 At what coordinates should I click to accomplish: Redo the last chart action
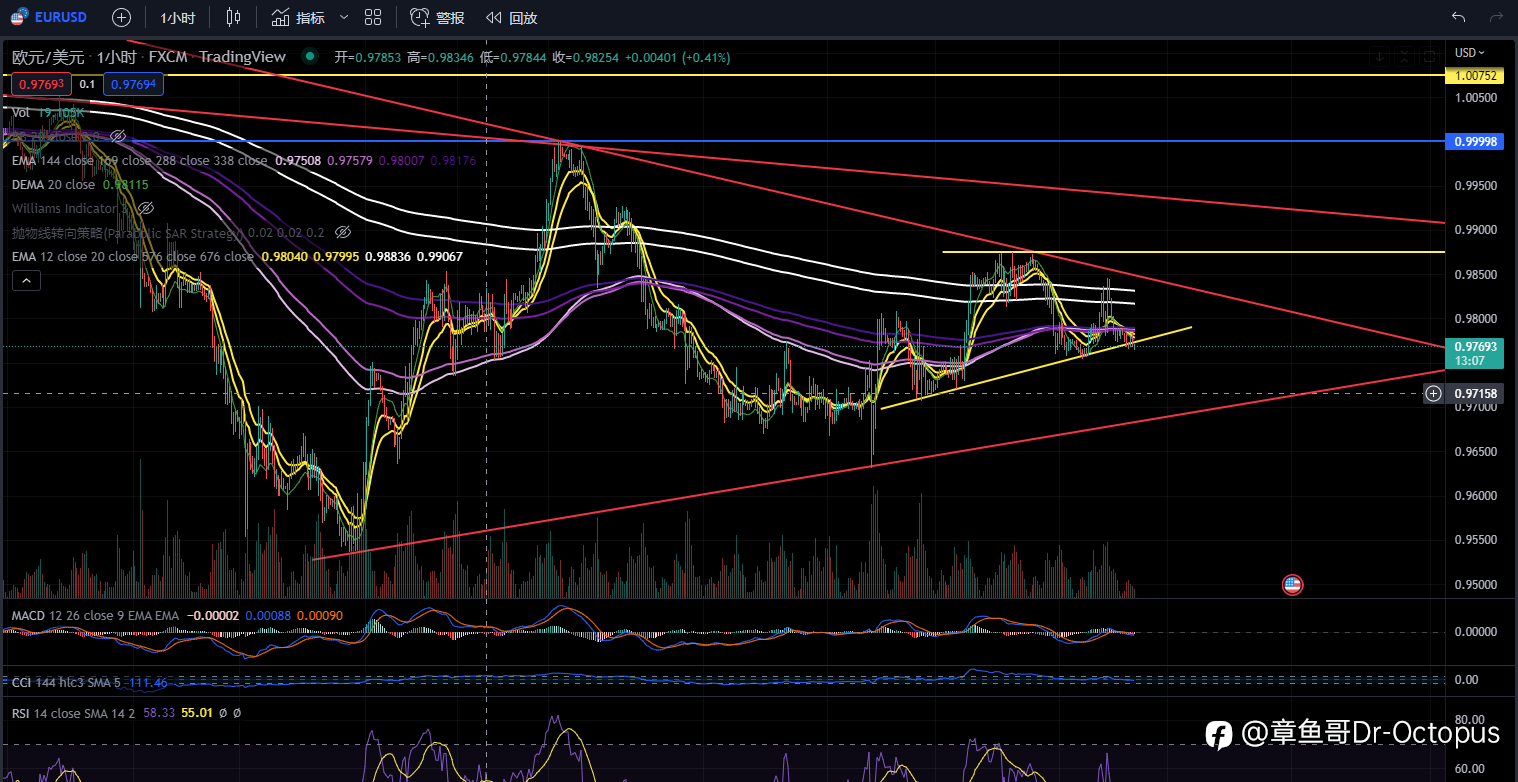1496,17
